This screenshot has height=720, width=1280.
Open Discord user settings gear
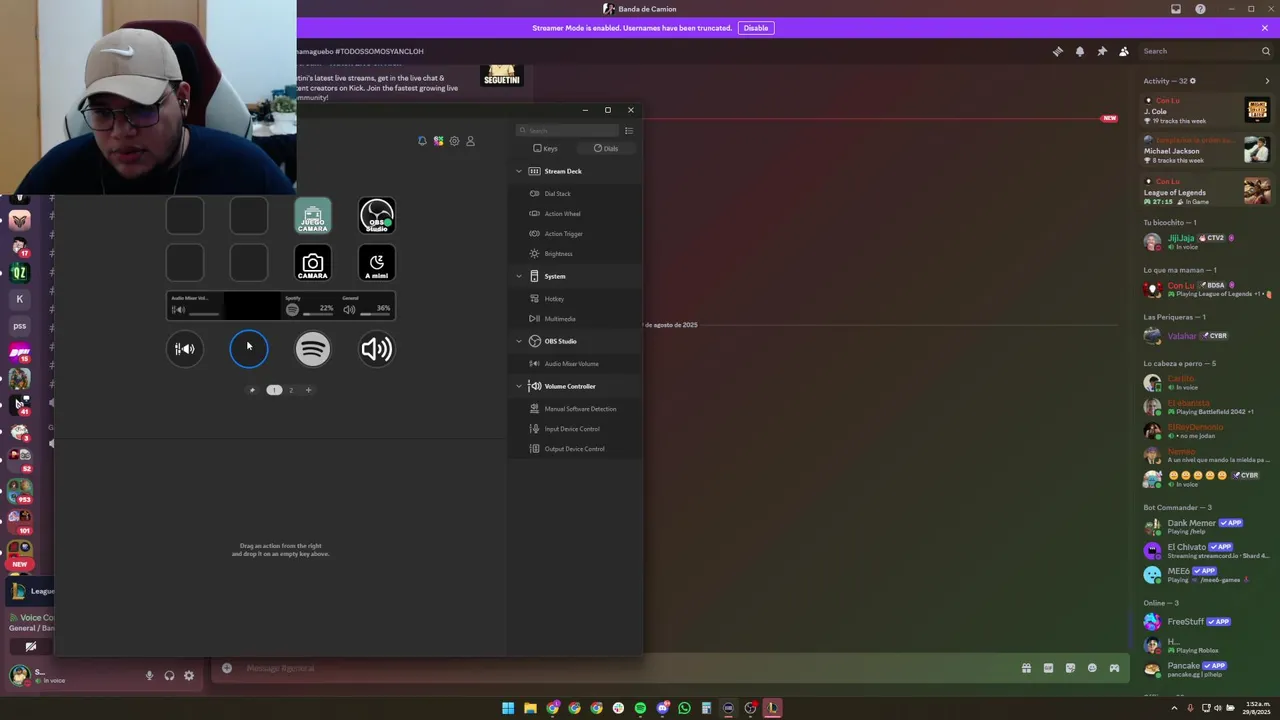coord(189,676)
